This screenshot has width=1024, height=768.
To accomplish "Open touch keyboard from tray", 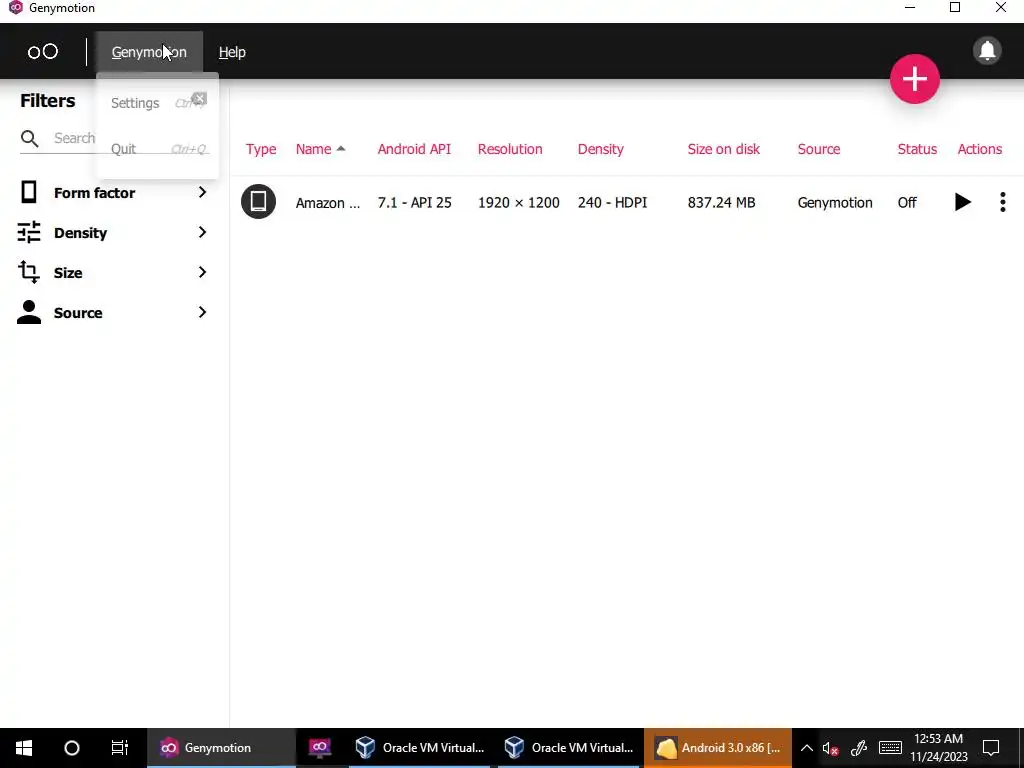I will (890, 748).
